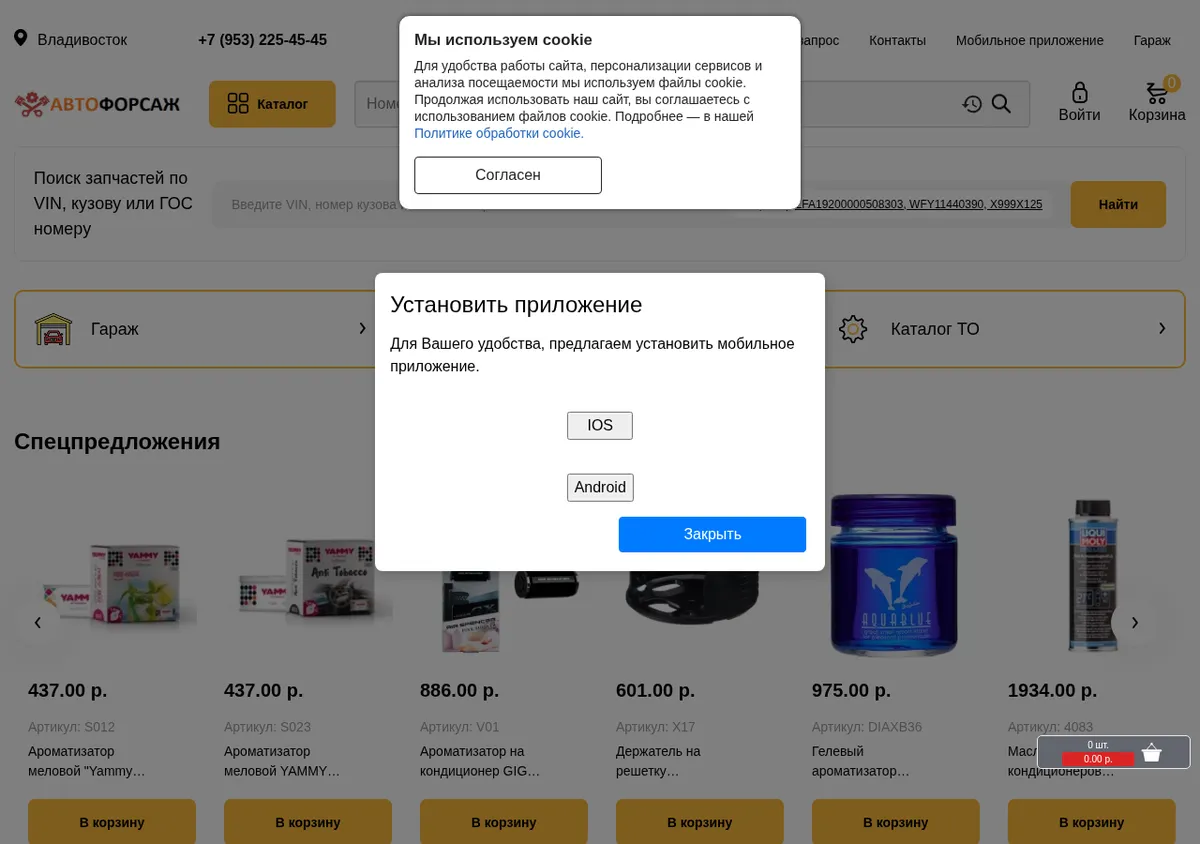Viewport: 1200px width, 844px height.
Task: Open the search history clock icon
Action: tap(972, 104)
